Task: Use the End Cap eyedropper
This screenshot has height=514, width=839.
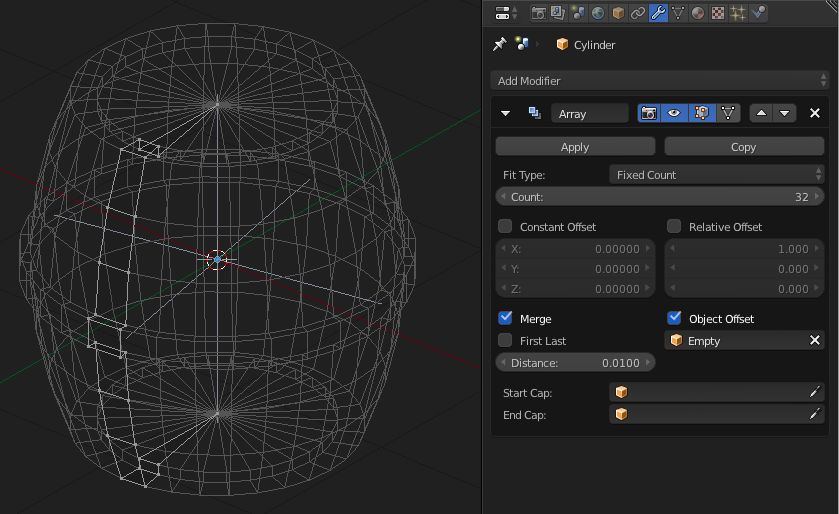Action: 814,415
